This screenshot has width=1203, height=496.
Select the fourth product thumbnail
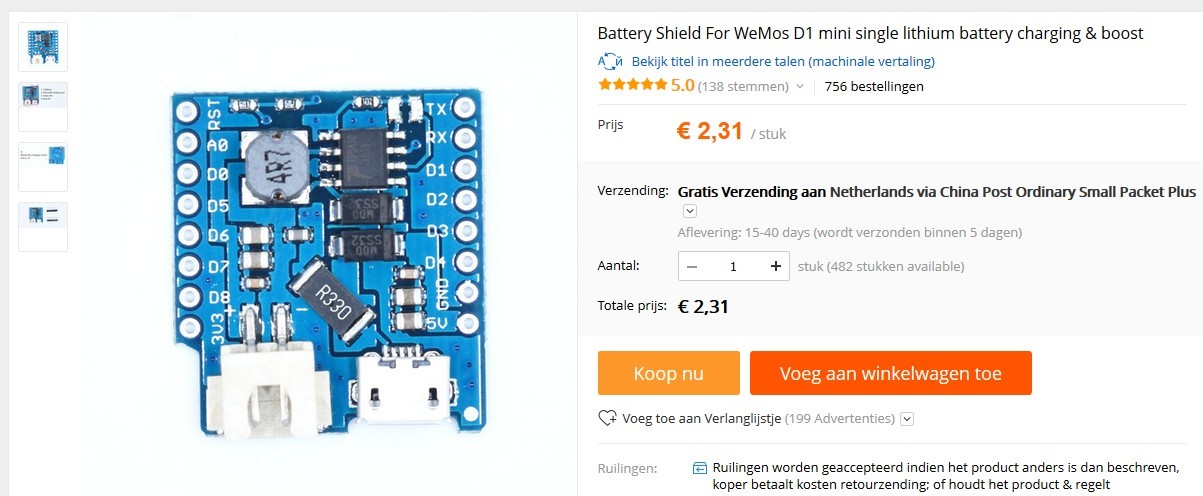tap(43, 227)
